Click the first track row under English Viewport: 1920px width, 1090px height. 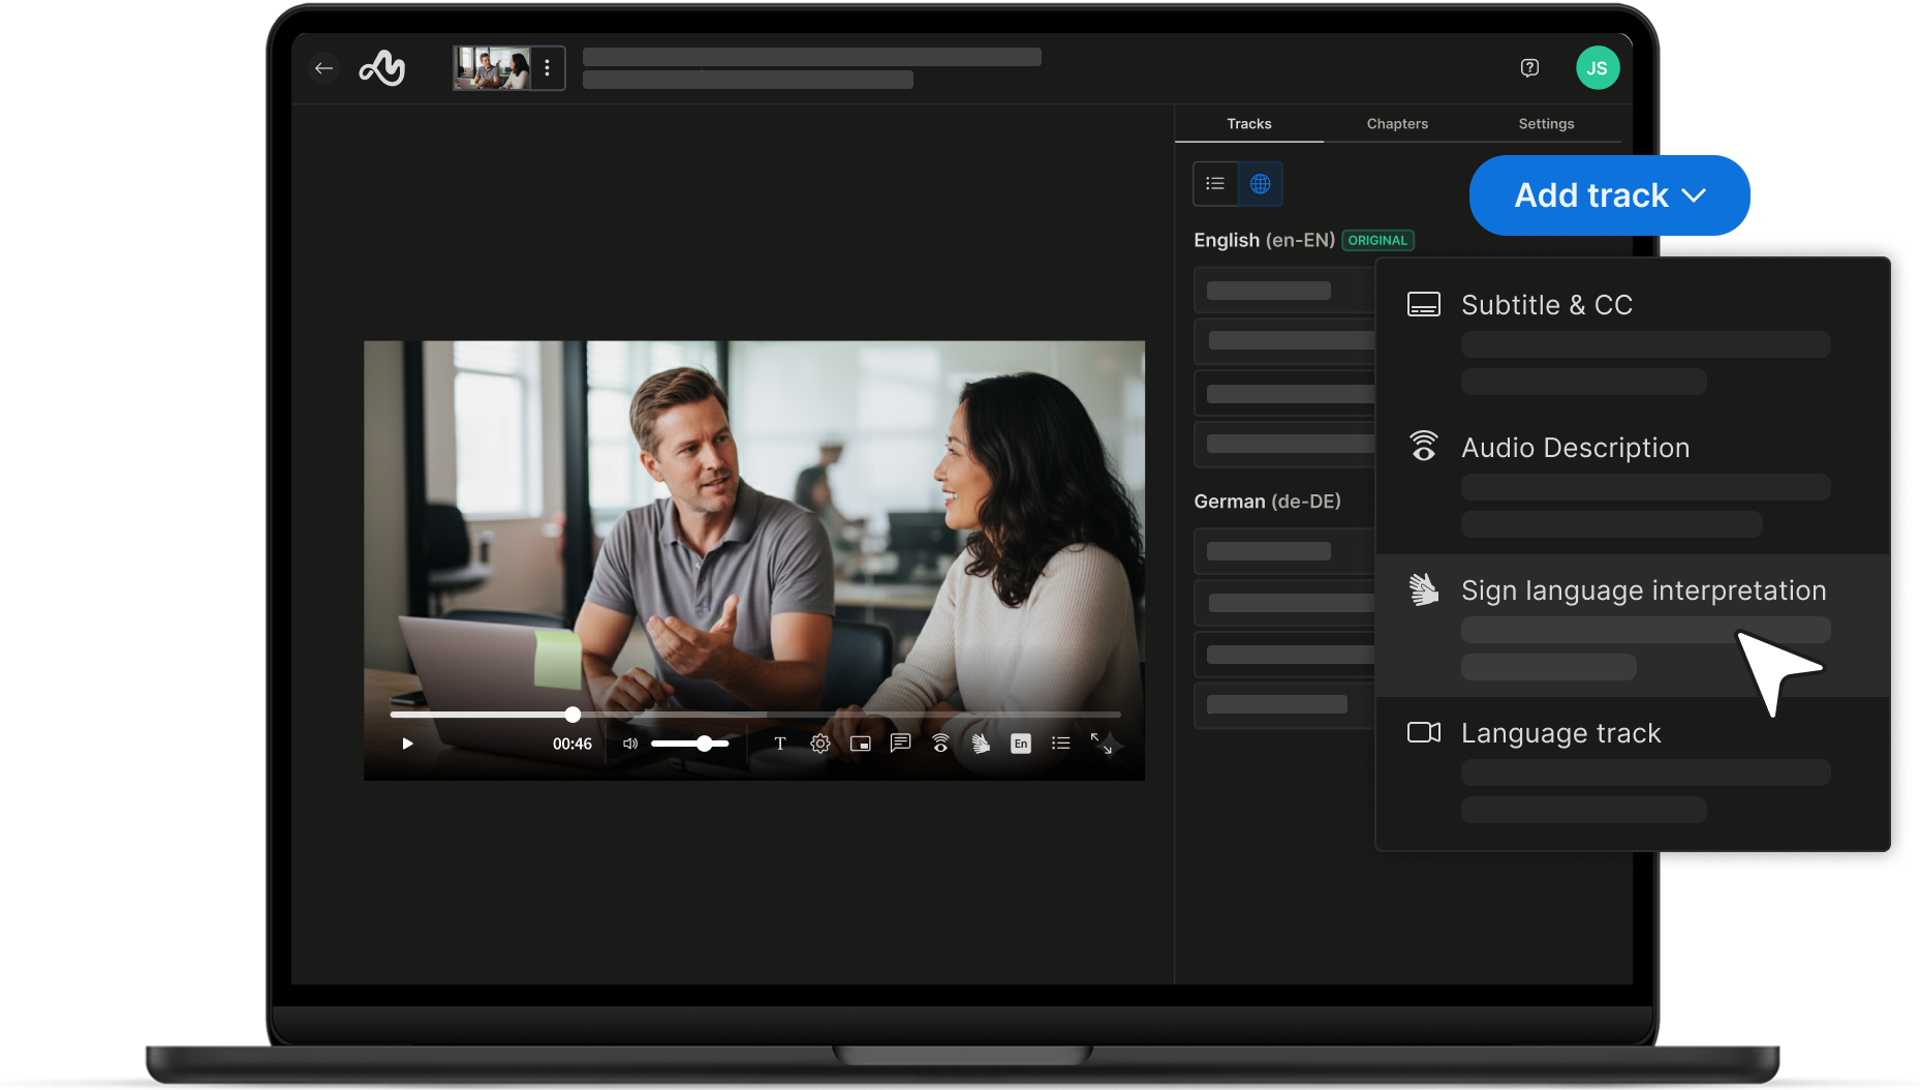(x=1285, y=291)
